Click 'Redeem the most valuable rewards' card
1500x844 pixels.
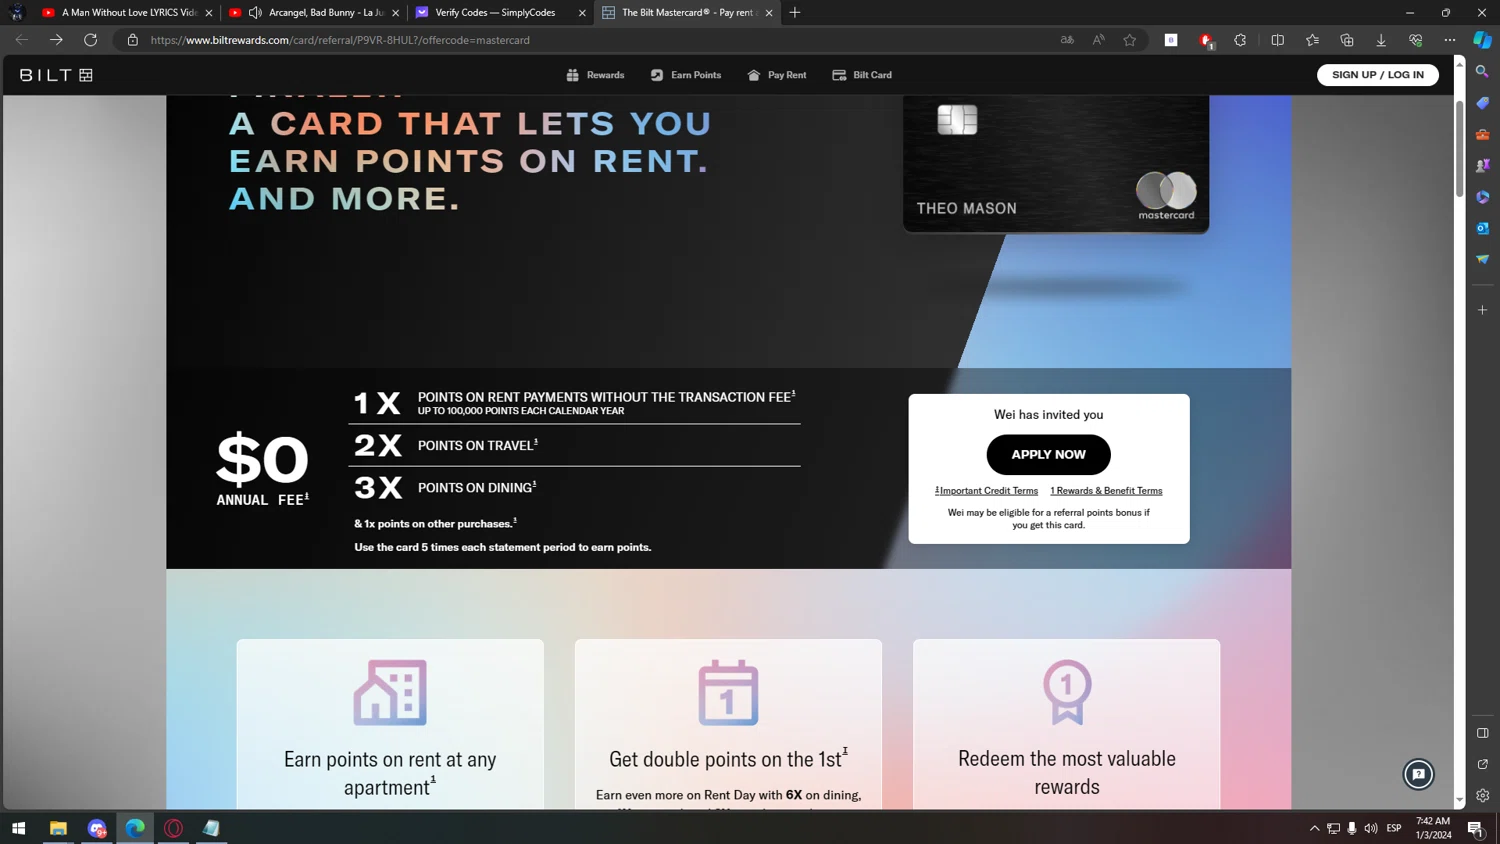click(1066, 724)
